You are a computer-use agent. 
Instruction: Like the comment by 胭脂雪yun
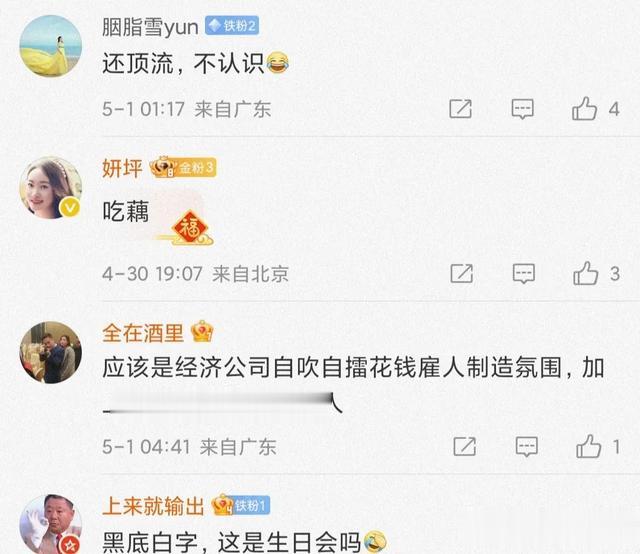(x=584, y=109)
